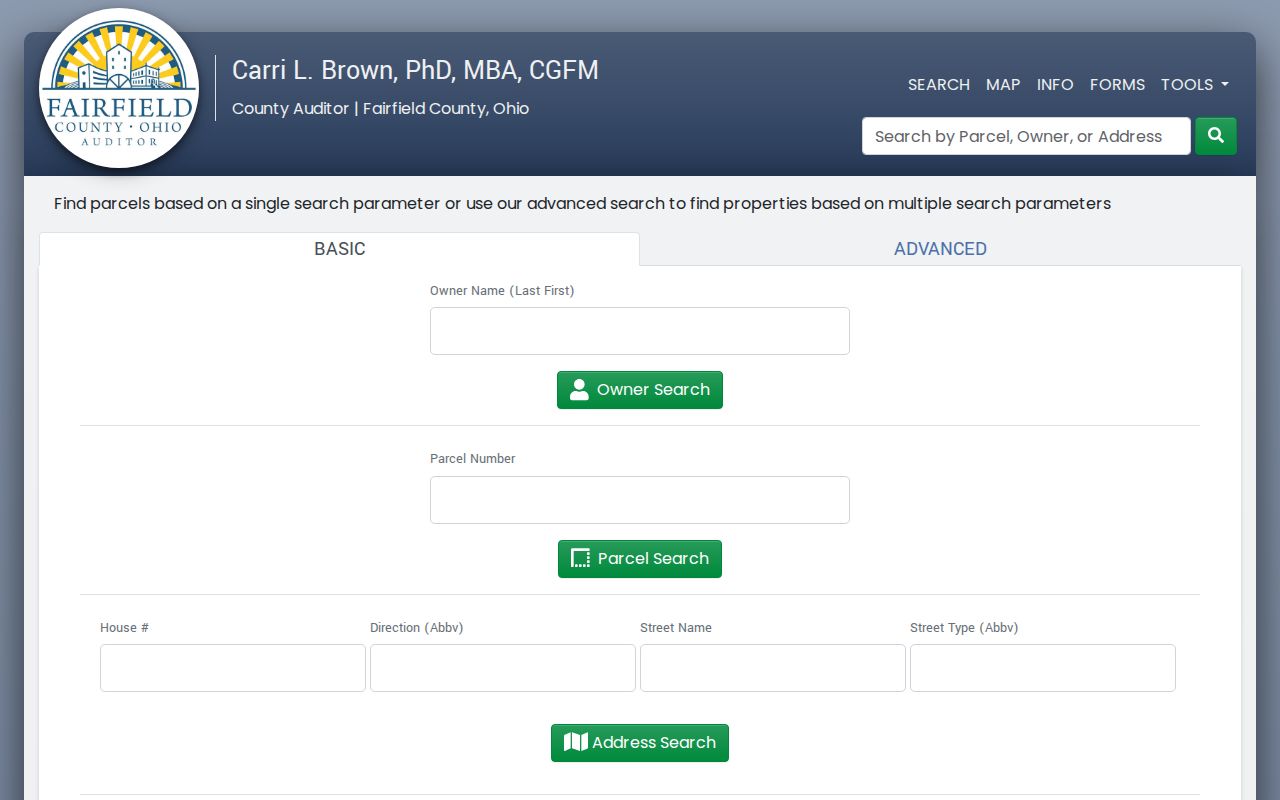Open the MAP nav link
1280x800 pixels.
[x=1003, y=85]
